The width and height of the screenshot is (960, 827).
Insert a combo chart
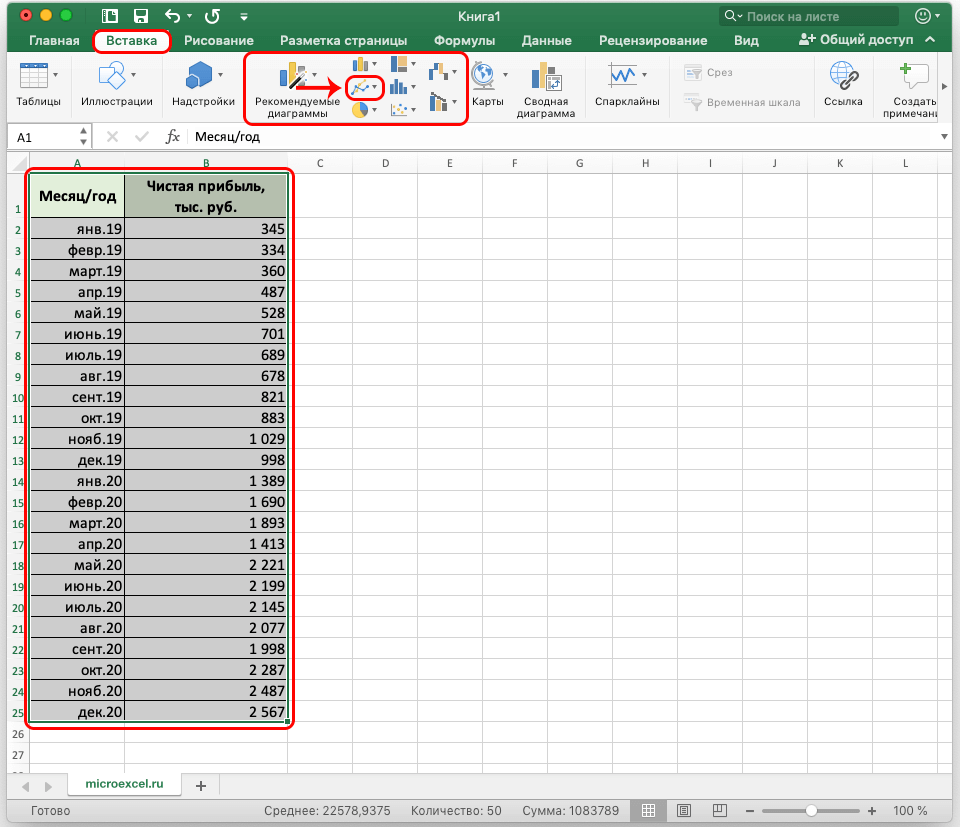[438, 101]
